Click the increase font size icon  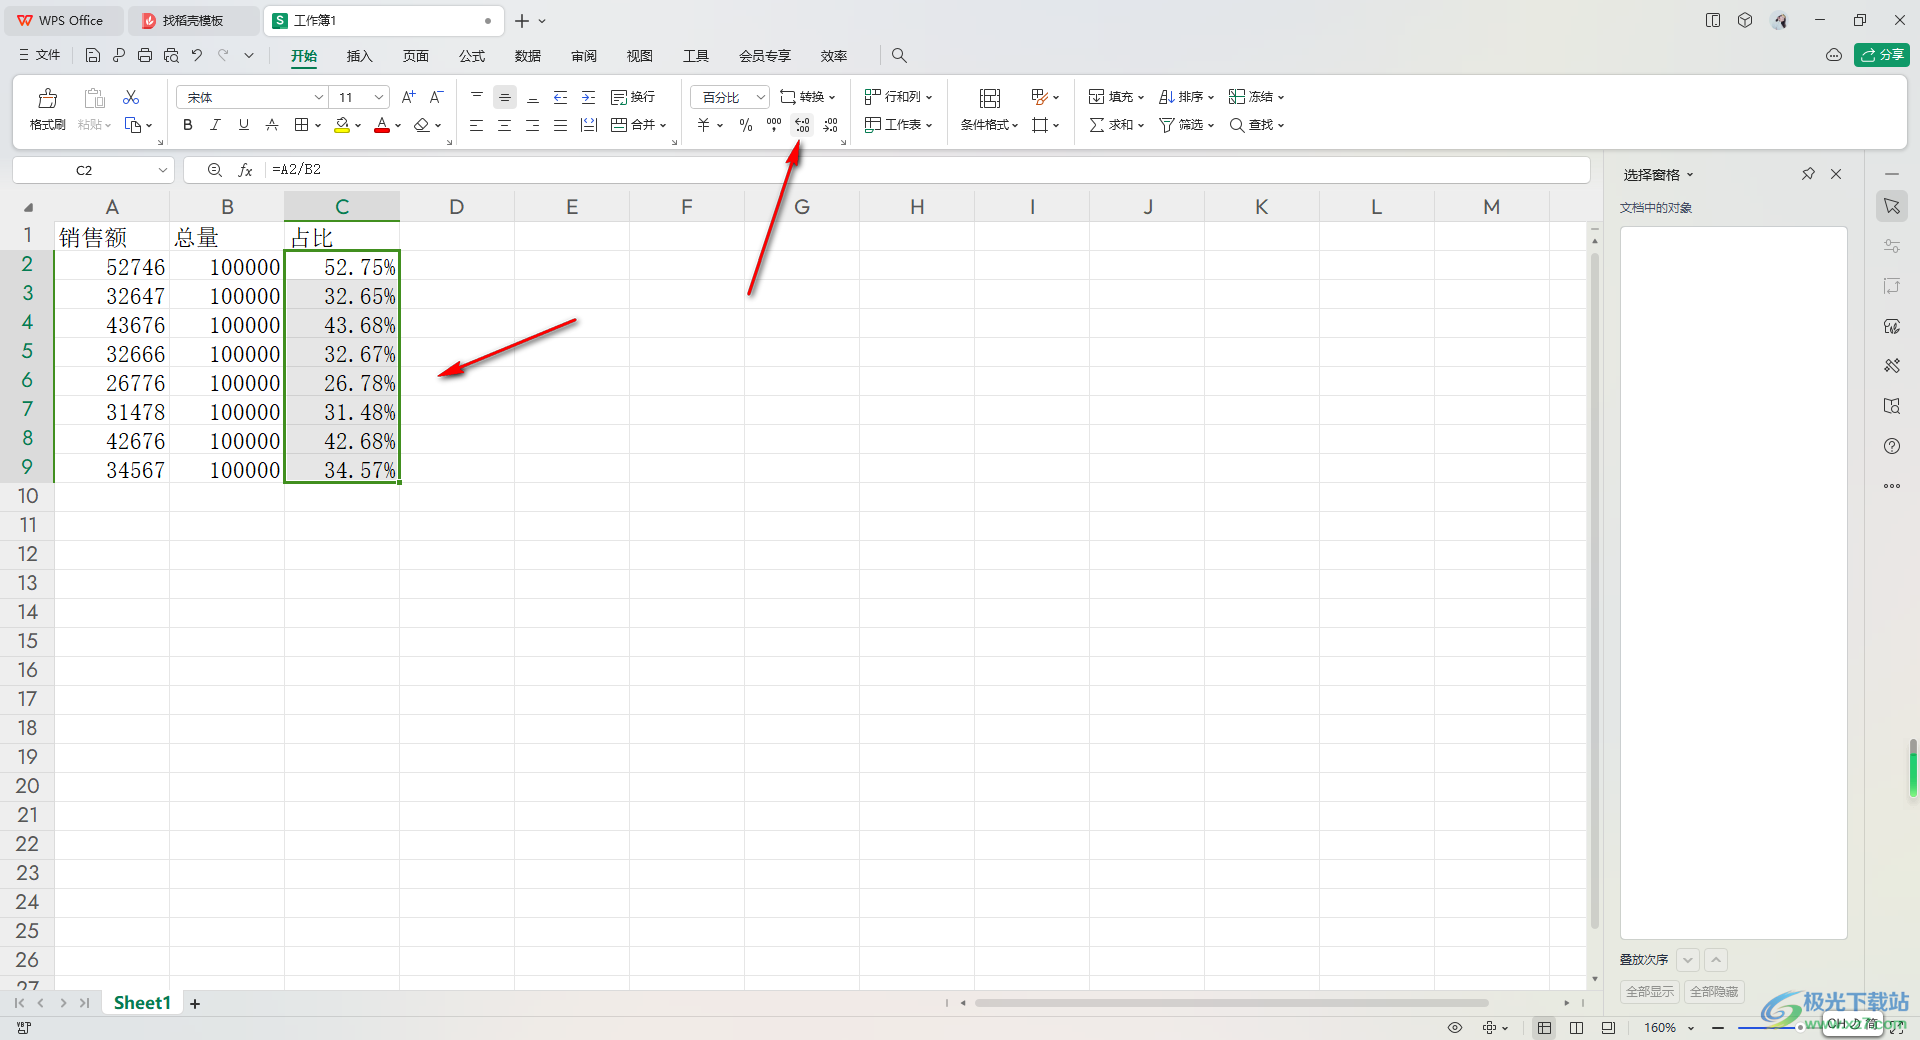(x=408, y=97)
